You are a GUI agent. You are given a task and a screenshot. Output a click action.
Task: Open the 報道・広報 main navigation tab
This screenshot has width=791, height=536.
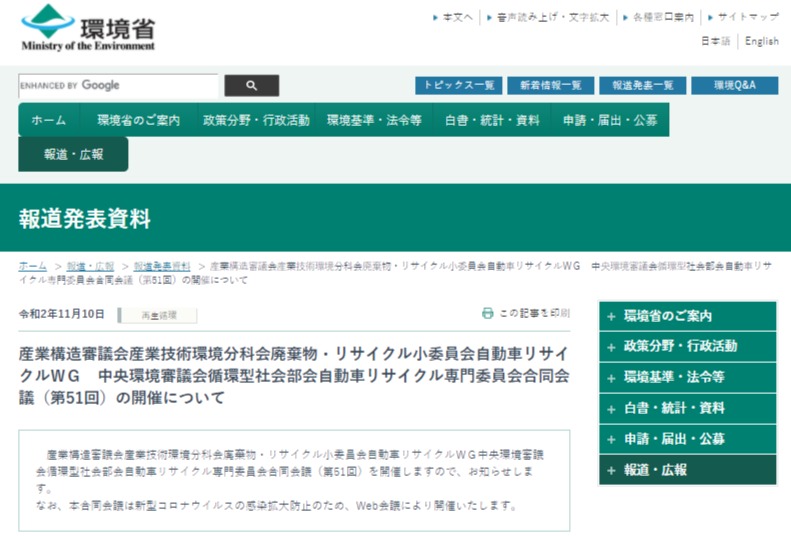click(74, 154)
